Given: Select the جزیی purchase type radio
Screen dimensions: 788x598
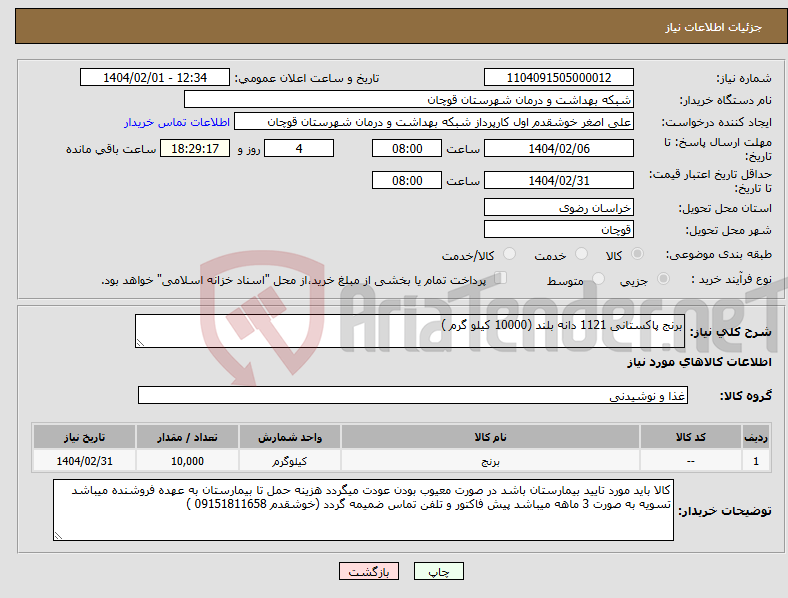Looking at the screenshot, I should (x=663, y=278).
